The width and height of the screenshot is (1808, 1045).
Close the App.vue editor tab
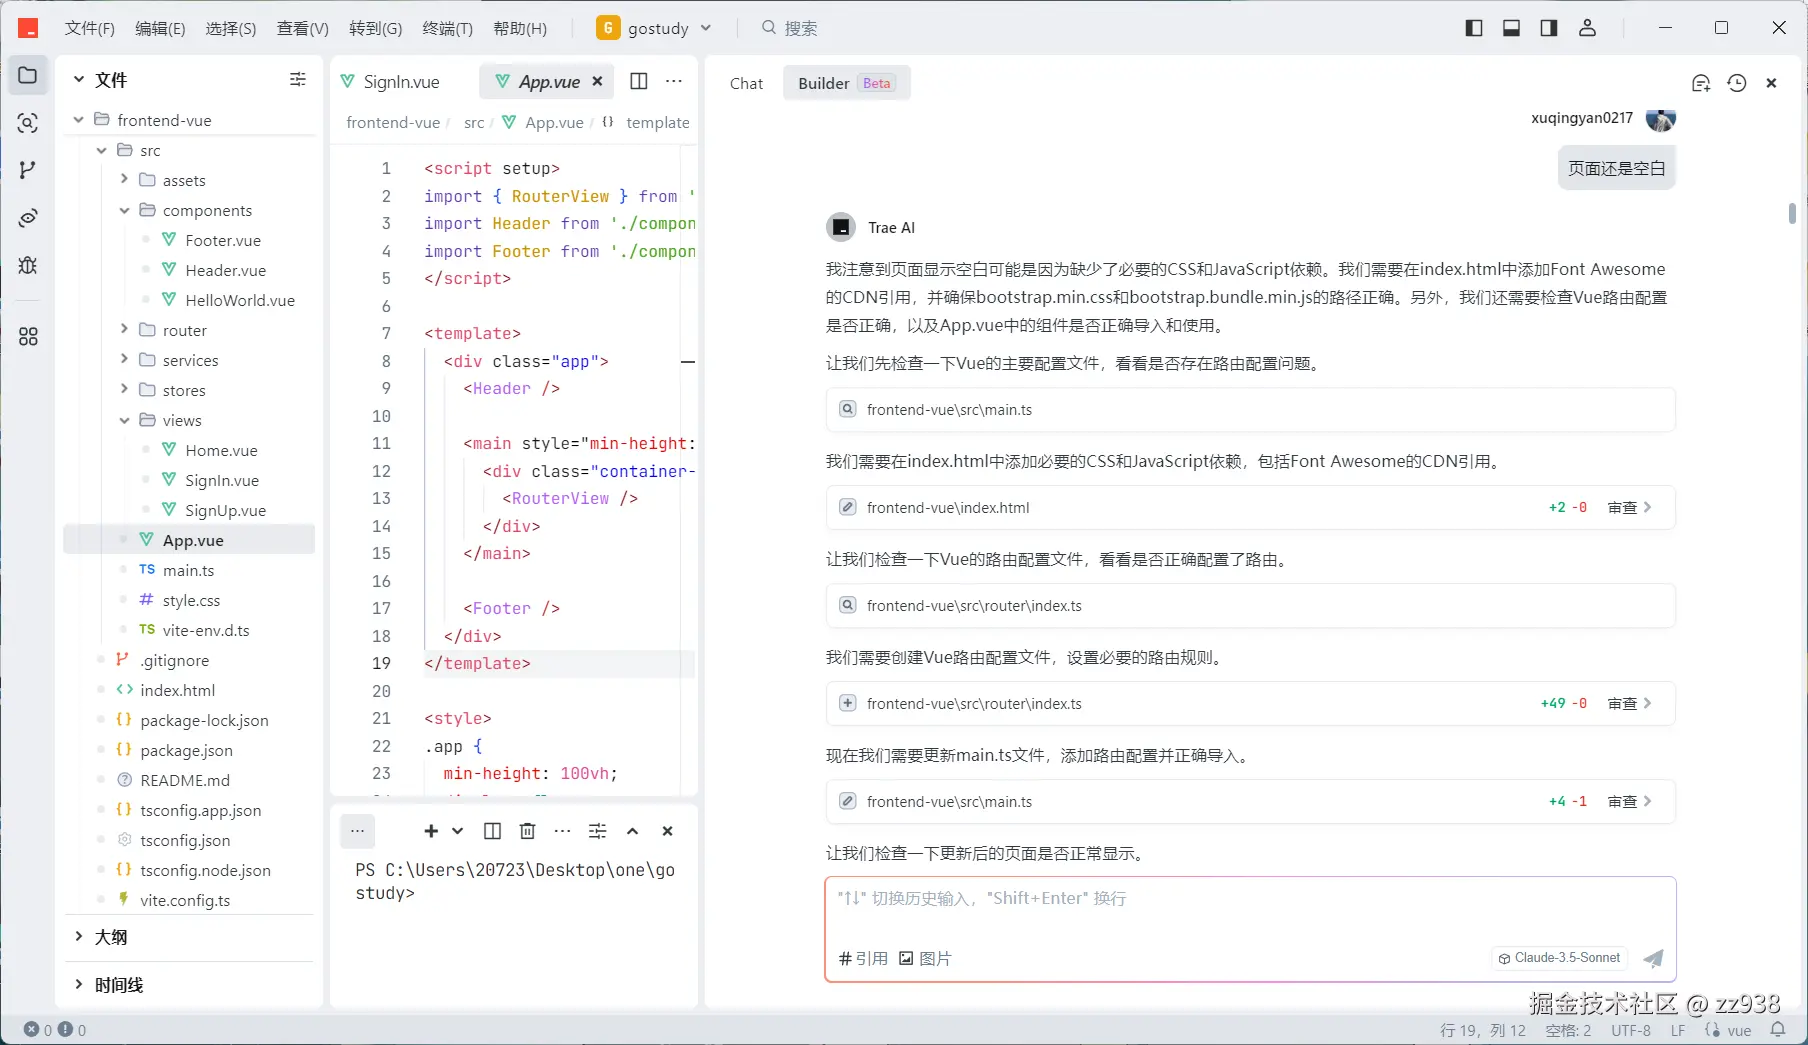click(x=597, y=81)
